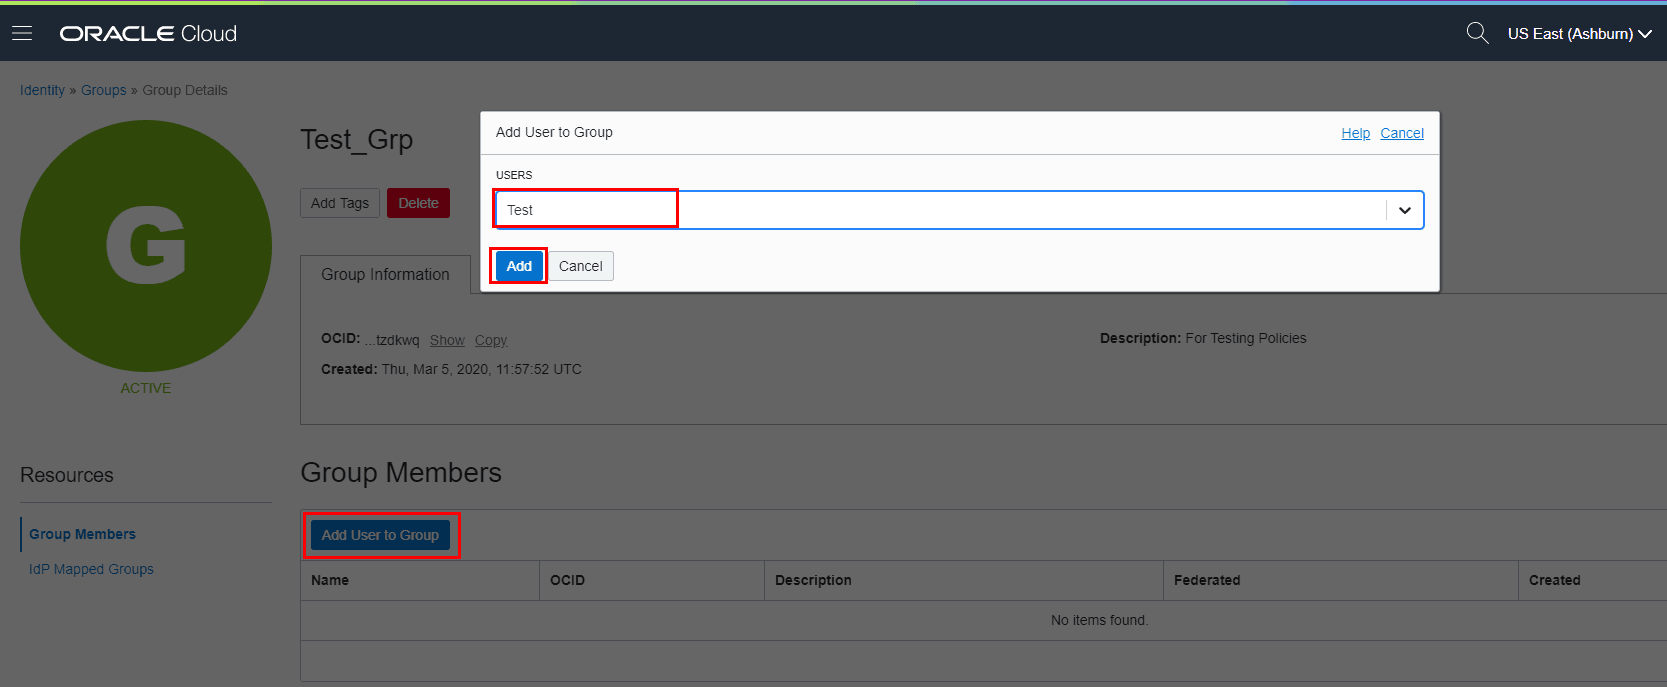Viewport: 1667px width, 687px height.
Task: Go to the Identity breadcrumb
Action: pyautogui.click(x=42, y=90)
